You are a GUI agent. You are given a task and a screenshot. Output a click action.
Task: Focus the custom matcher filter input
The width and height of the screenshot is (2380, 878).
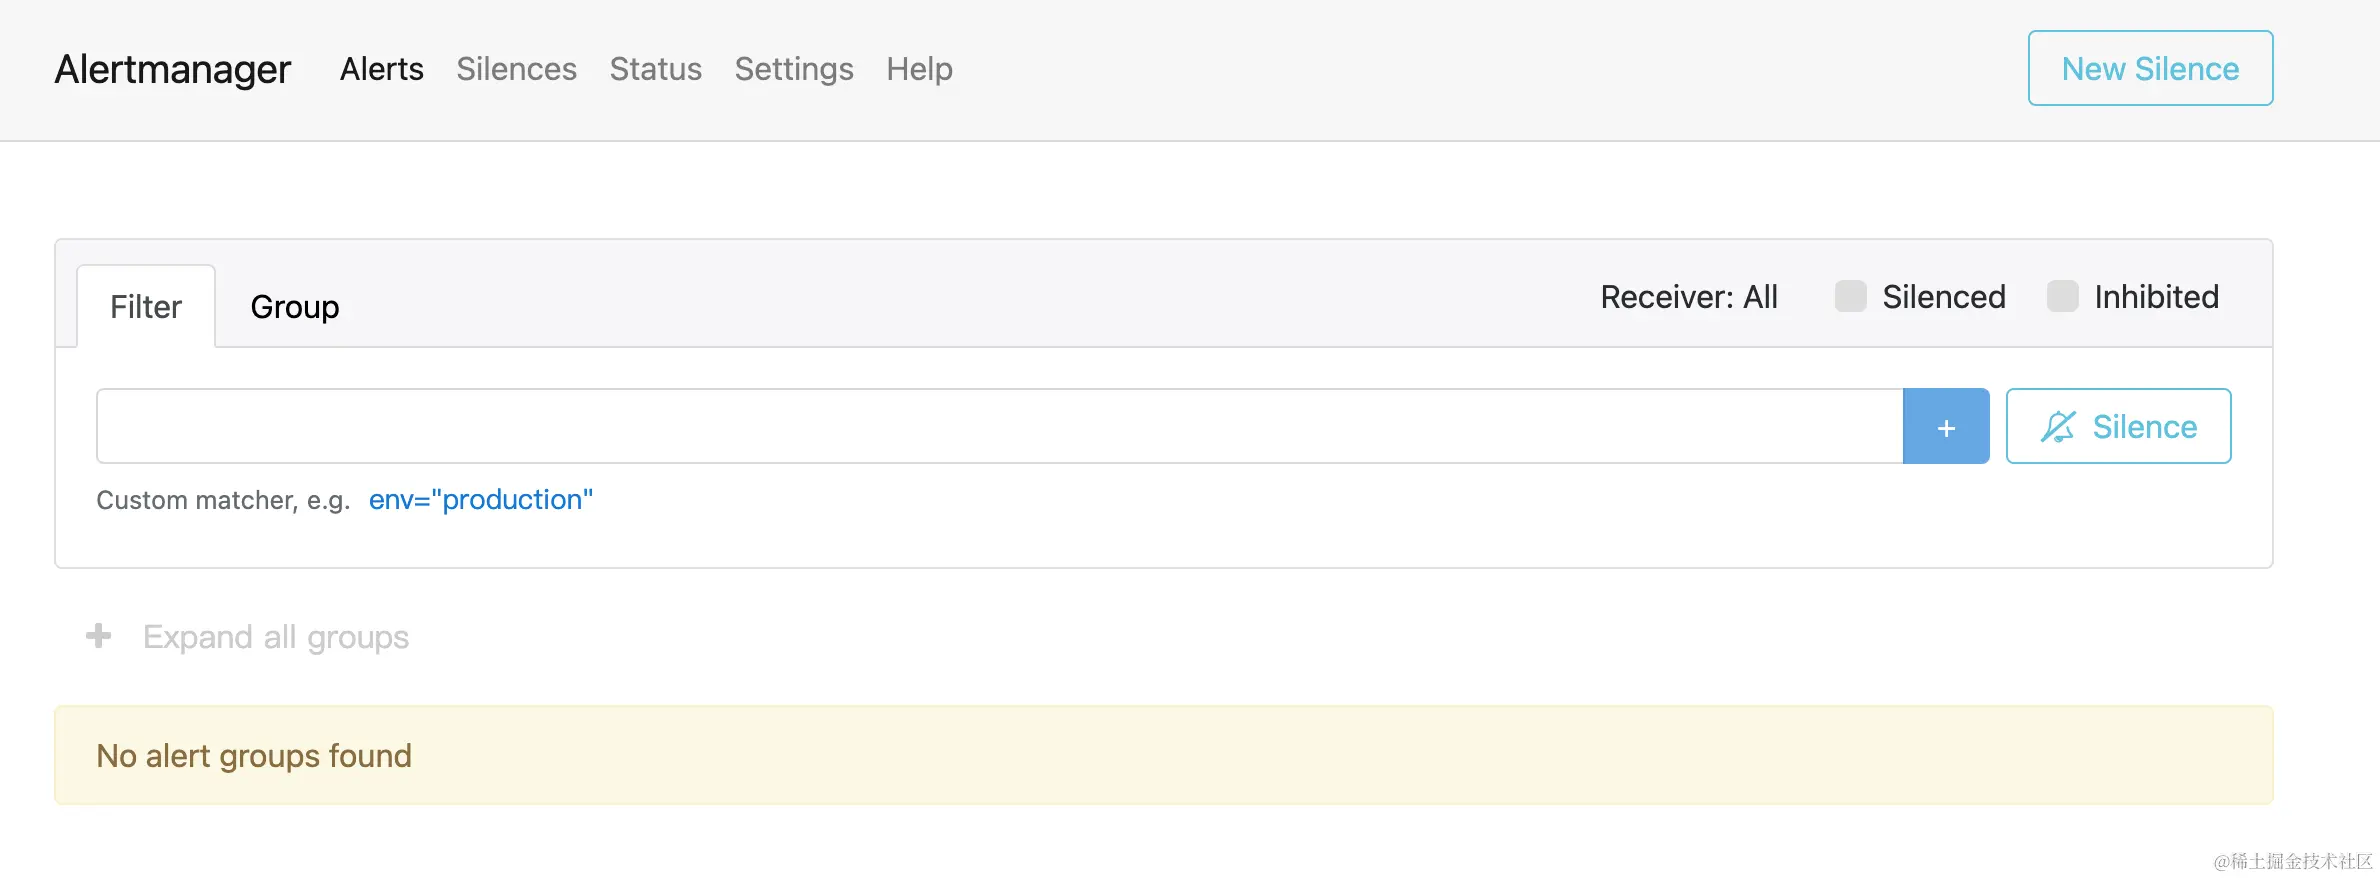[999, 427]
